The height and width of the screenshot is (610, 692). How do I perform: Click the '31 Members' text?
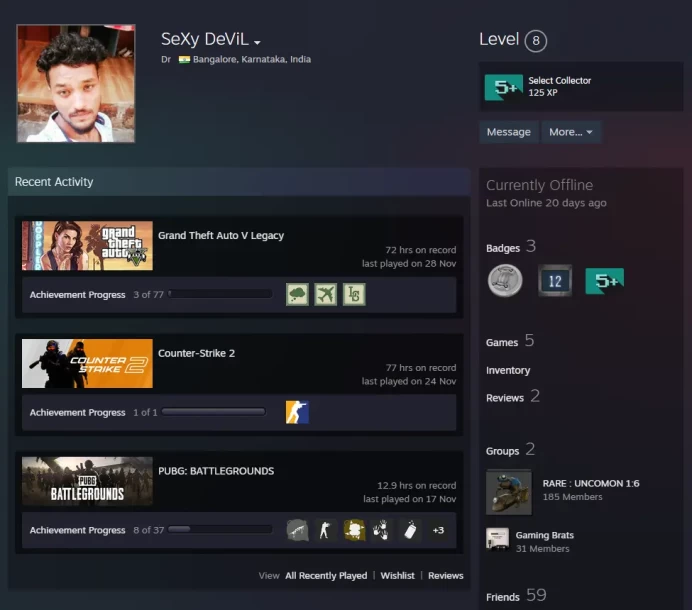click(542, 549)
